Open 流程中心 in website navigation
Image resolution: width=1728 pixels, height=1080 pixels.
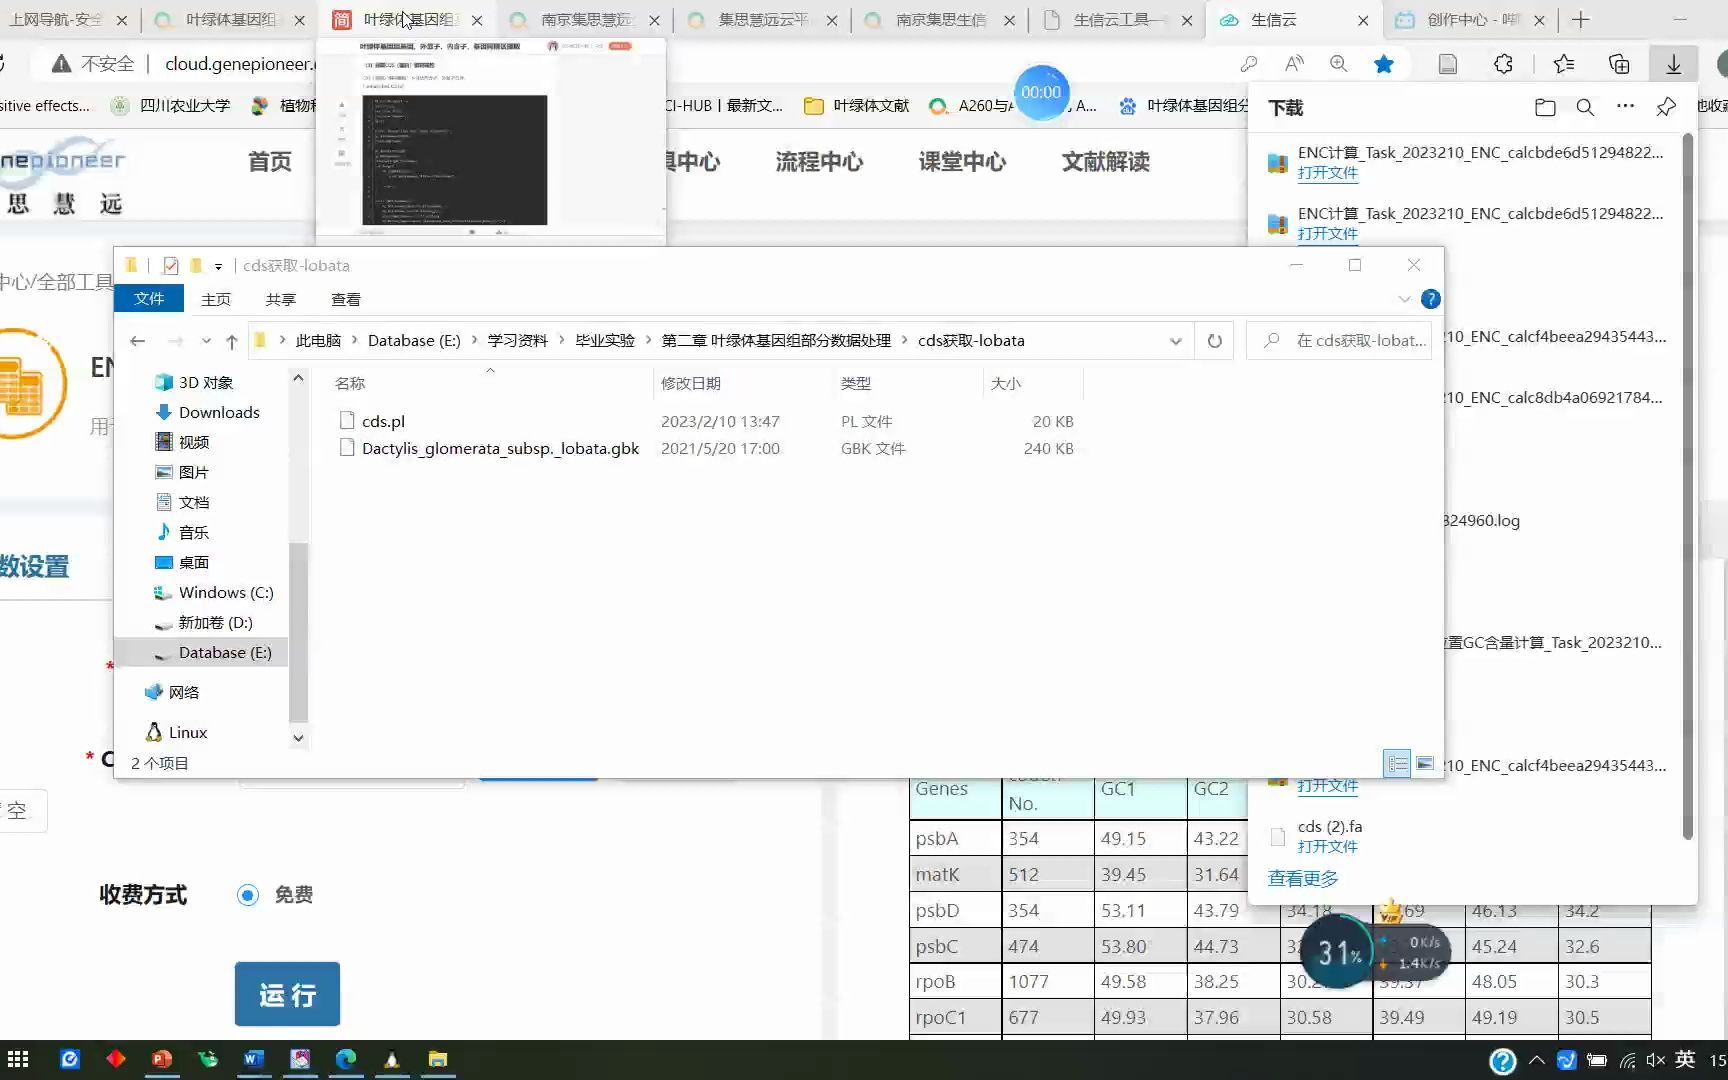[819, 161]
